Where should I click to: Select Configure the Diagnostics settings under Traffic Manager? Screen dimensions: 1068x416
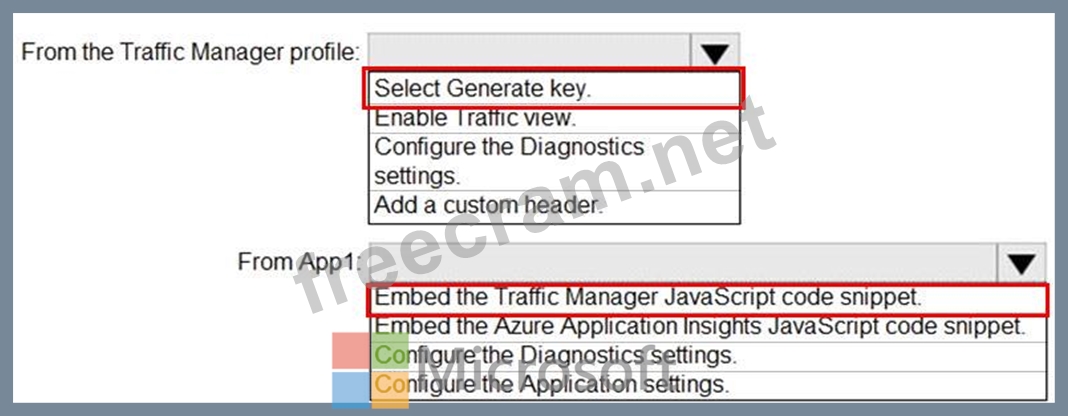554,161
